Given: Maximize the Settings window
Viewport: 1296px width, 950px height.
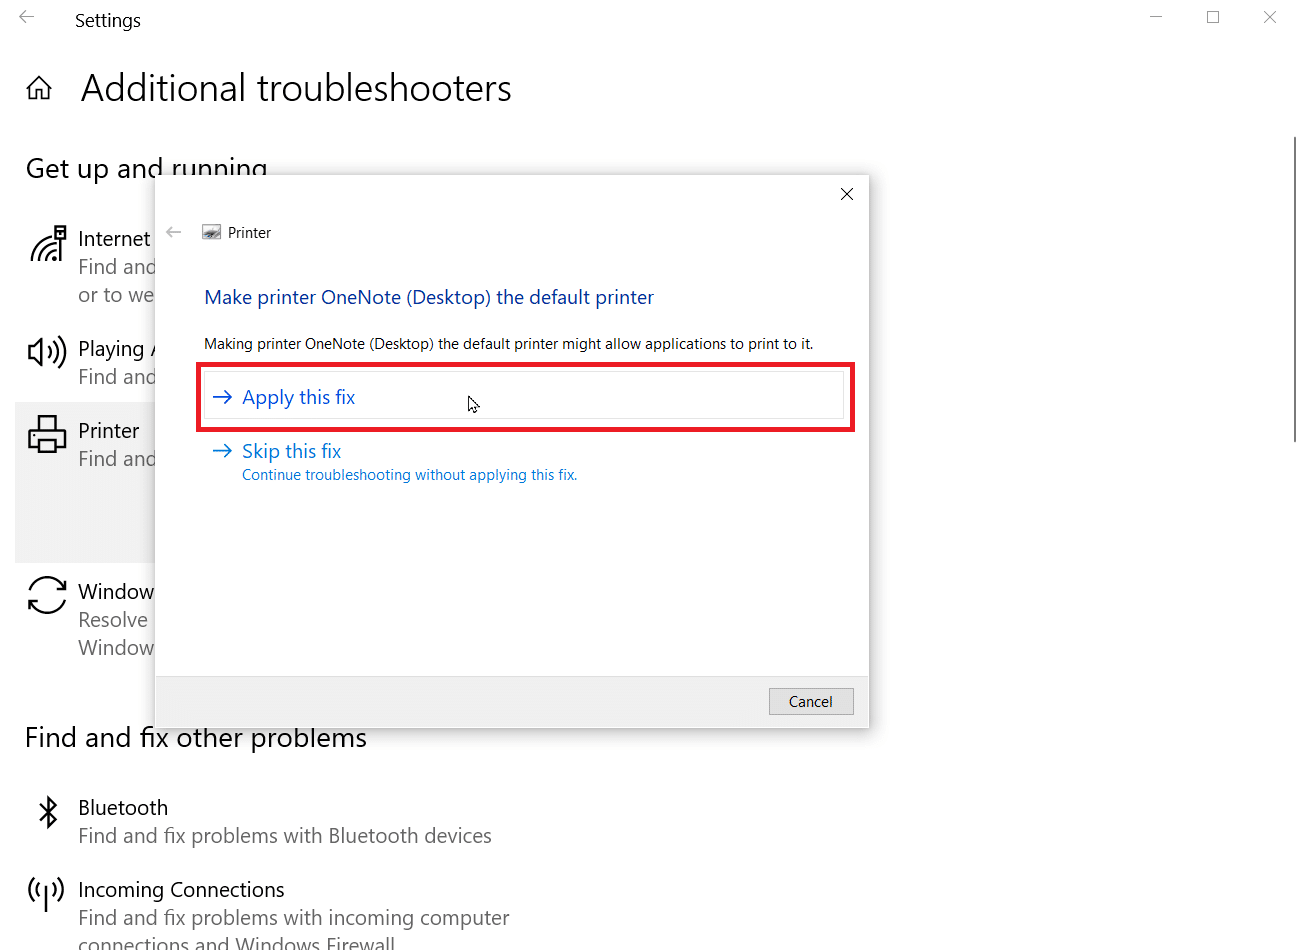Looking at the screenshot, I should pyautogui.click(x=1213, y=17).
